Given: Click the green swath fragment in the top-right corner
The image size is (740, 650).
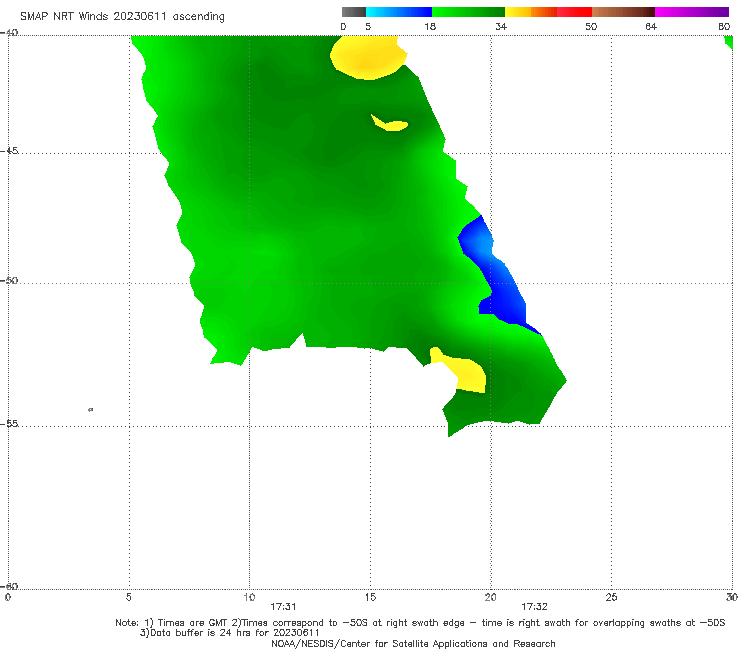Looking at the screenshot, I should tap(729, 42).
